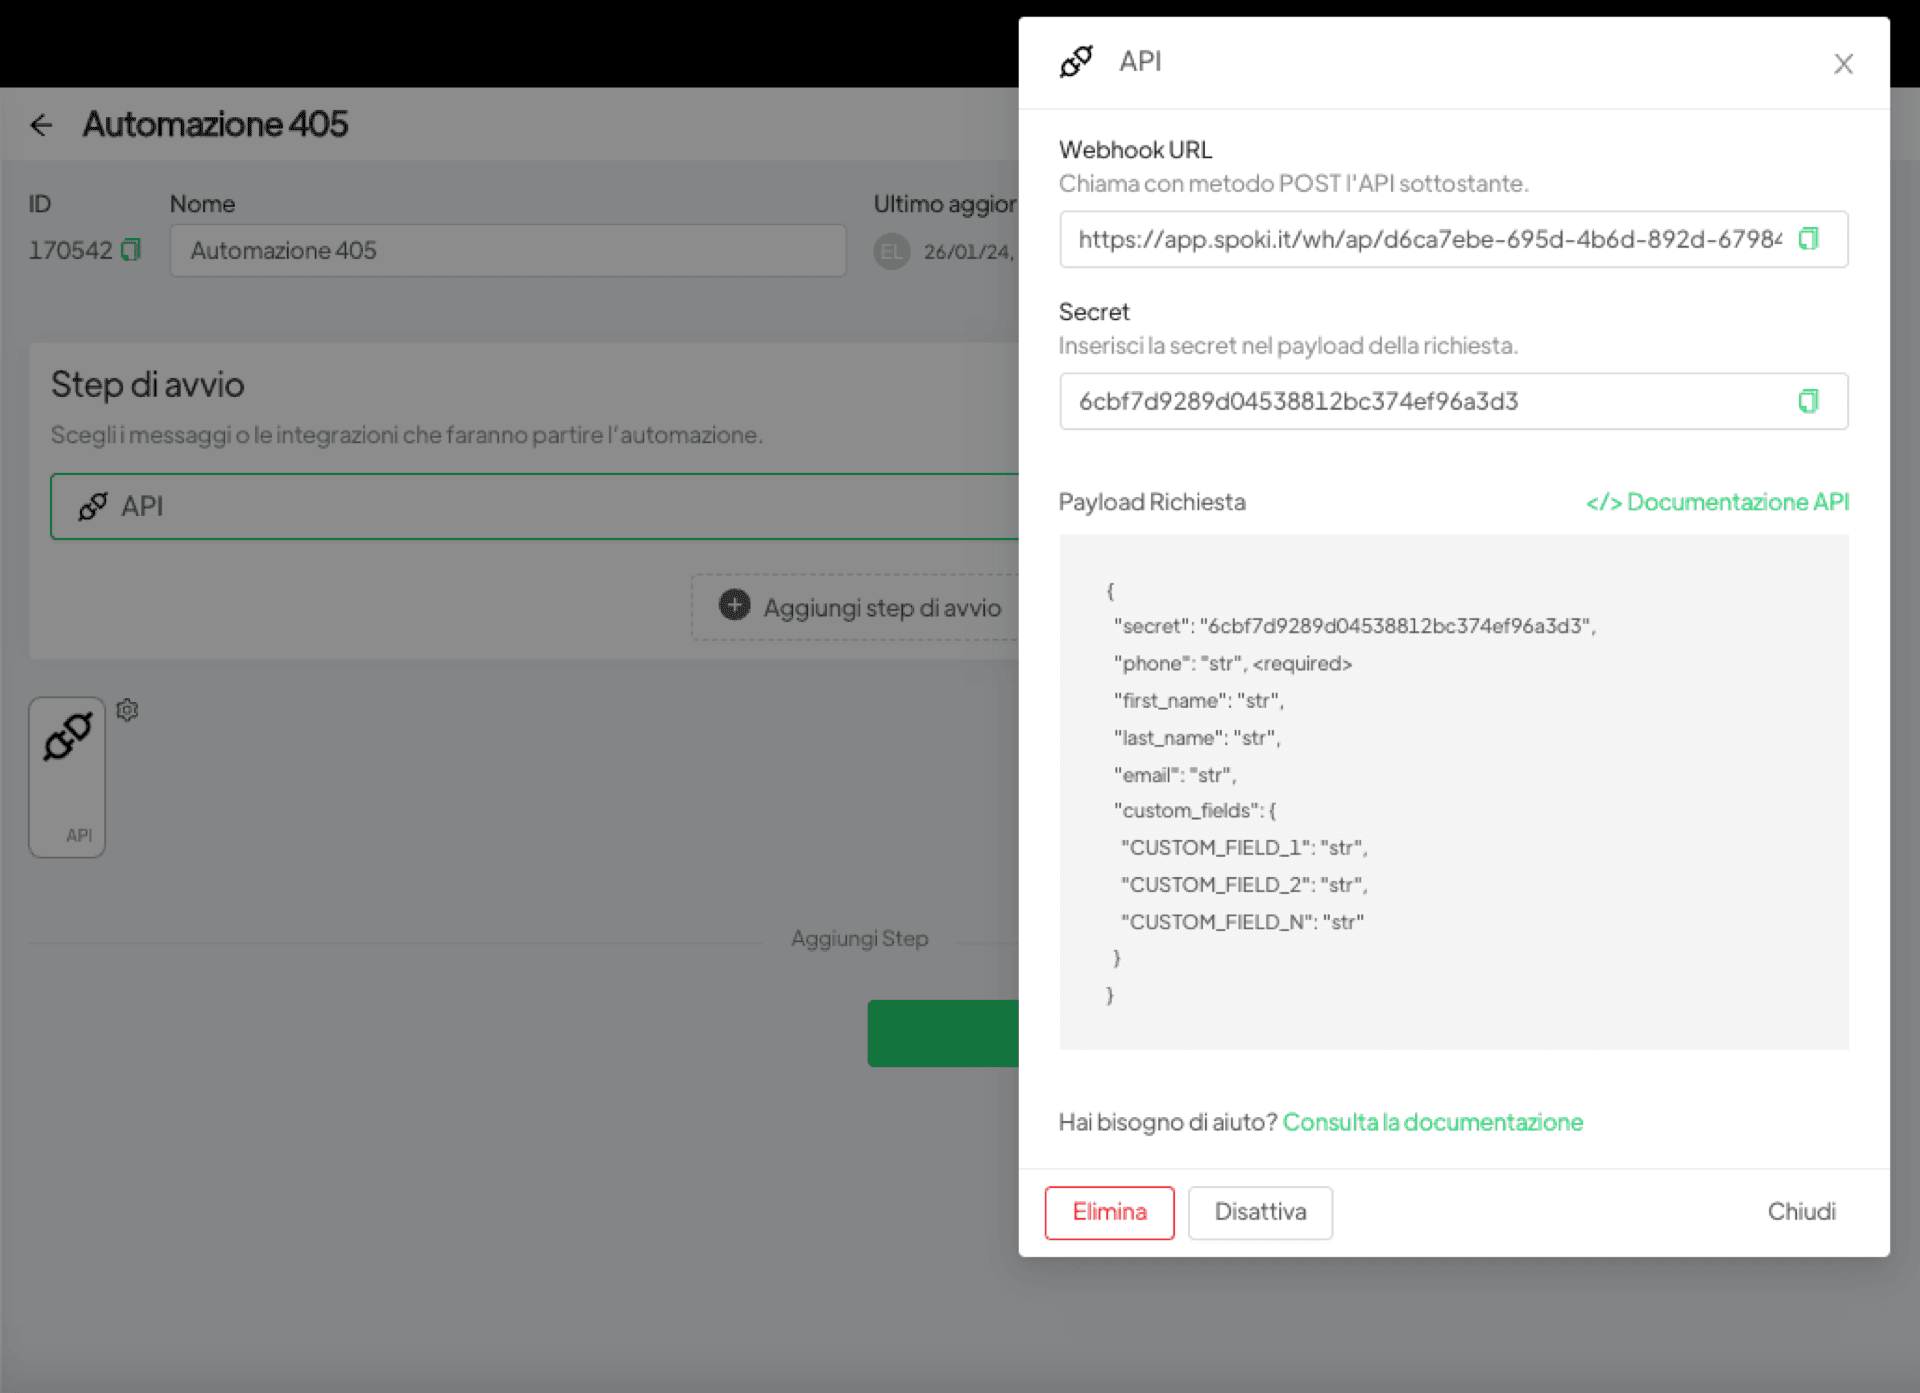Click the green action button below Aggiungi Step
The height and width of the screenshot is (1393, 1920).
pyautogui.click(x=943, y=1033)
